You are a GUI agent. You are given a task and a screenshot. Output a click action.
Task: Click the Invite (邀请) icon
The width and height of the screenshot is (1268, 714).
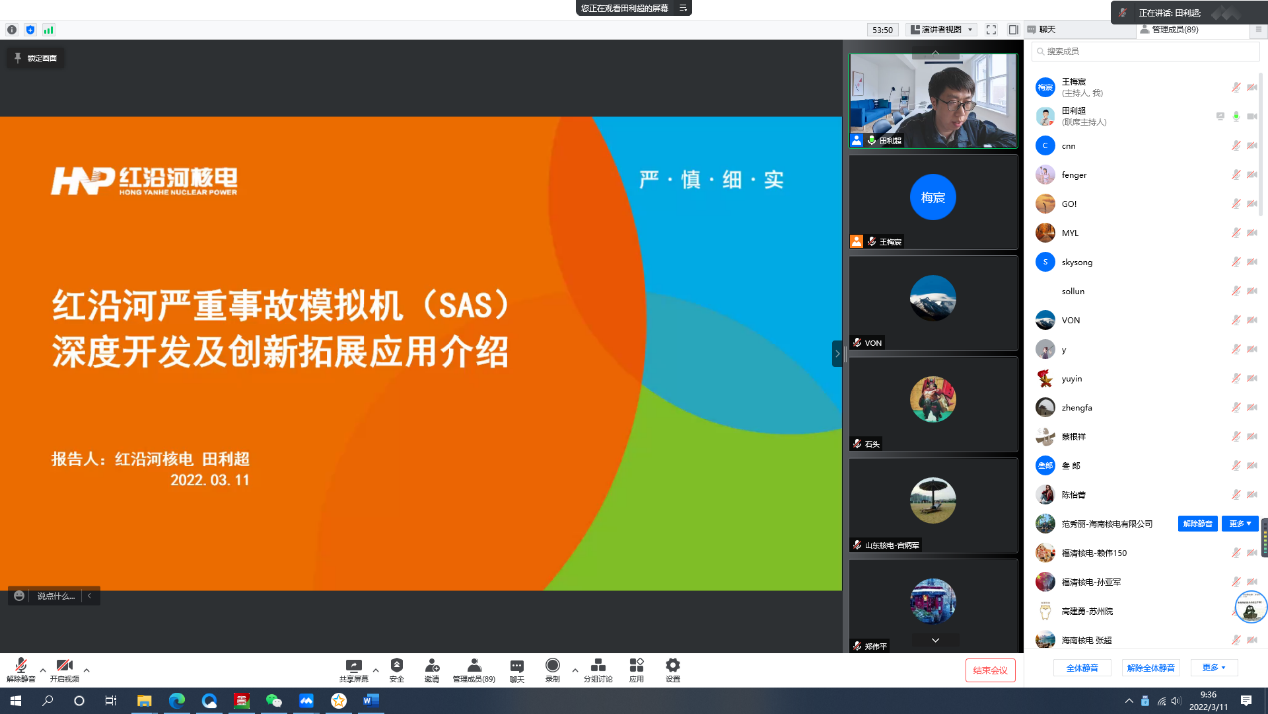pyautogui.click(x=431, y=668)
